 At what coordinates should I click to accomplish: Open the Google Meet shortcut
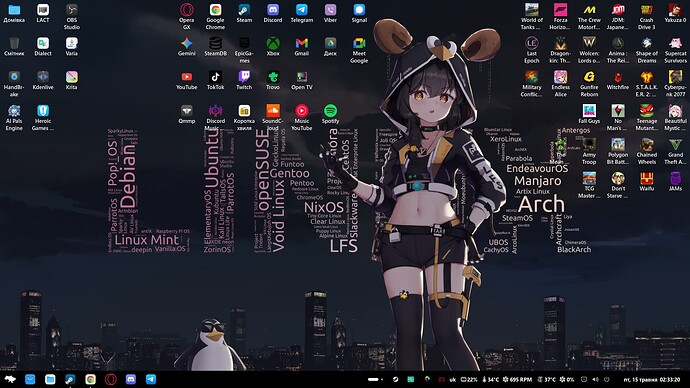(359, 50)
